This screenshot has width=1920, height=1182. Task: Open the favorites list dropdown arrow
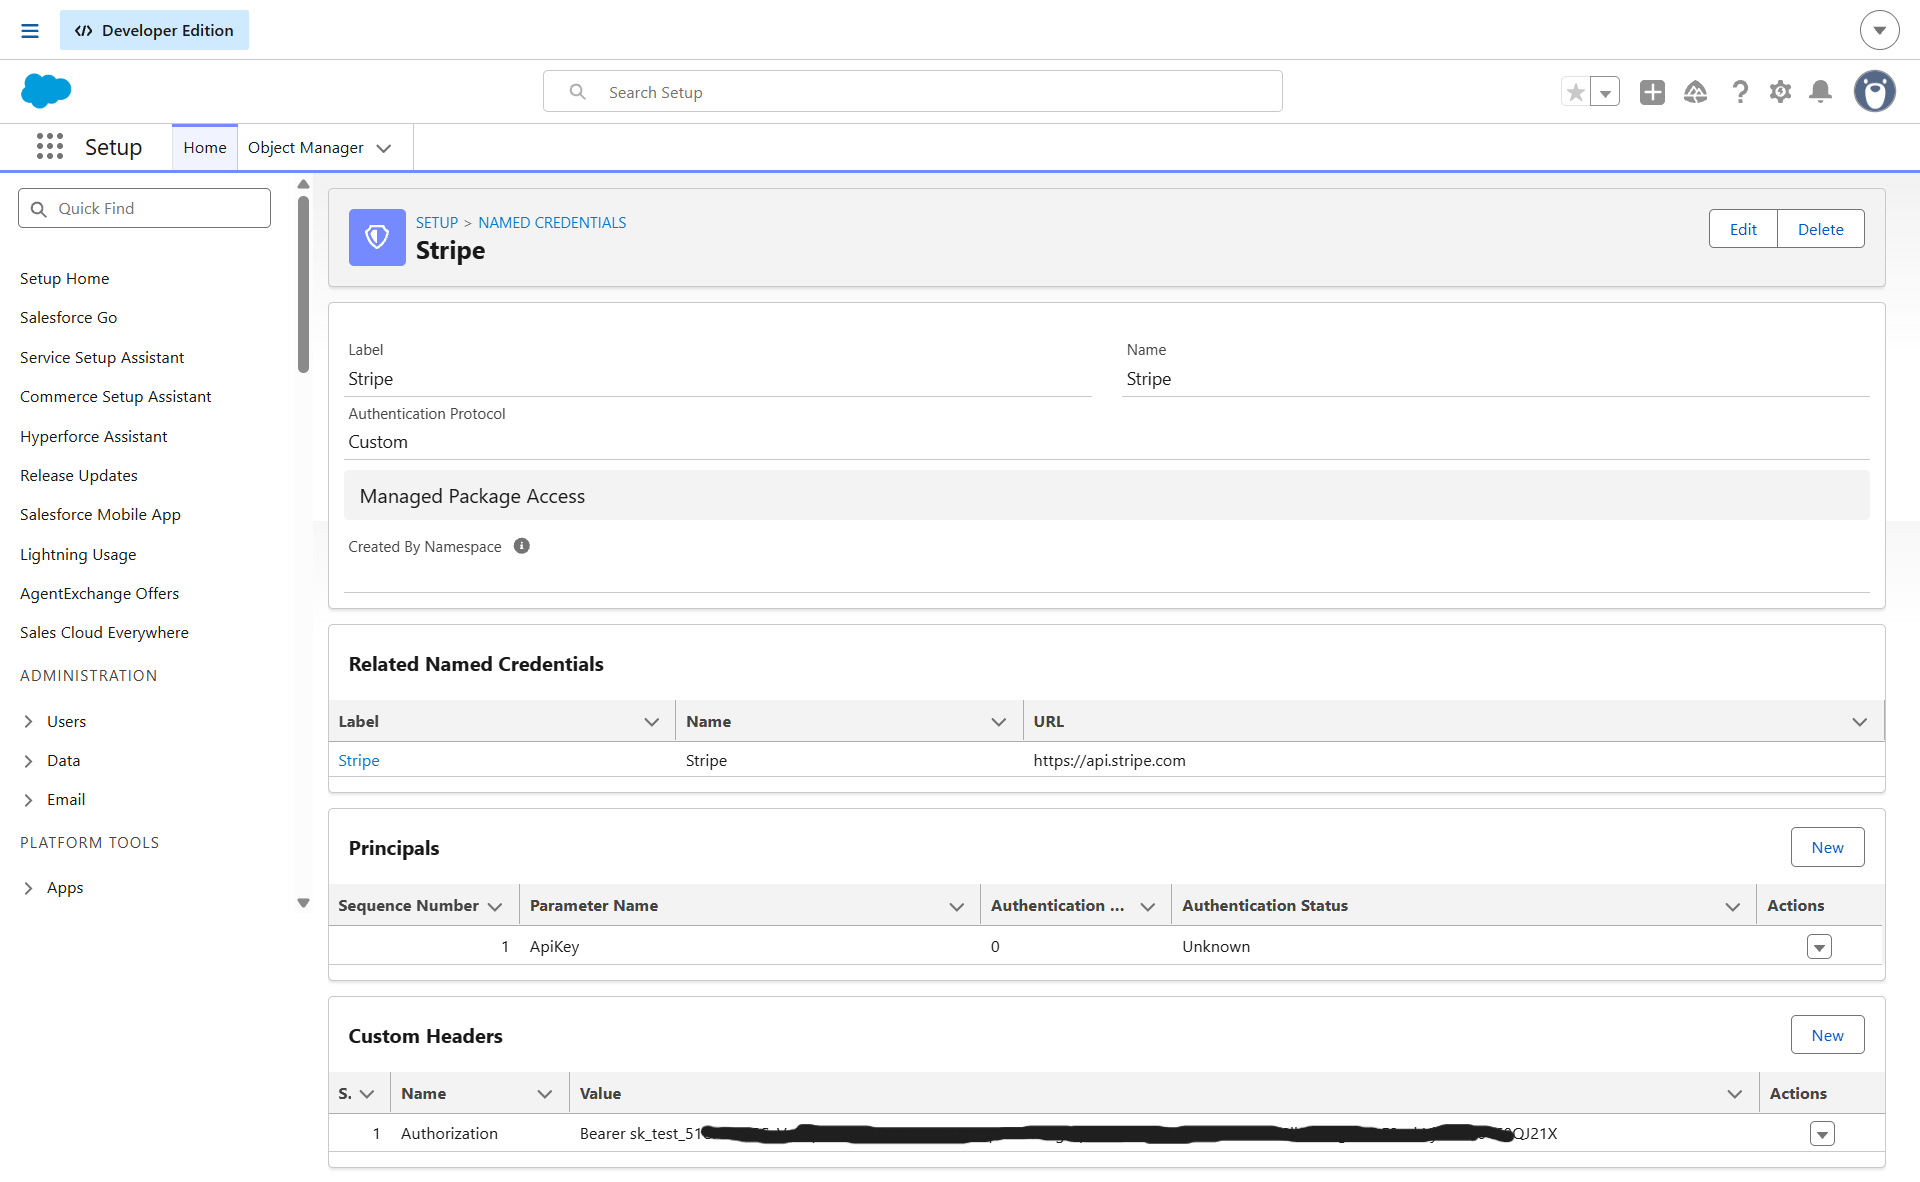[x=1605, y=92]
